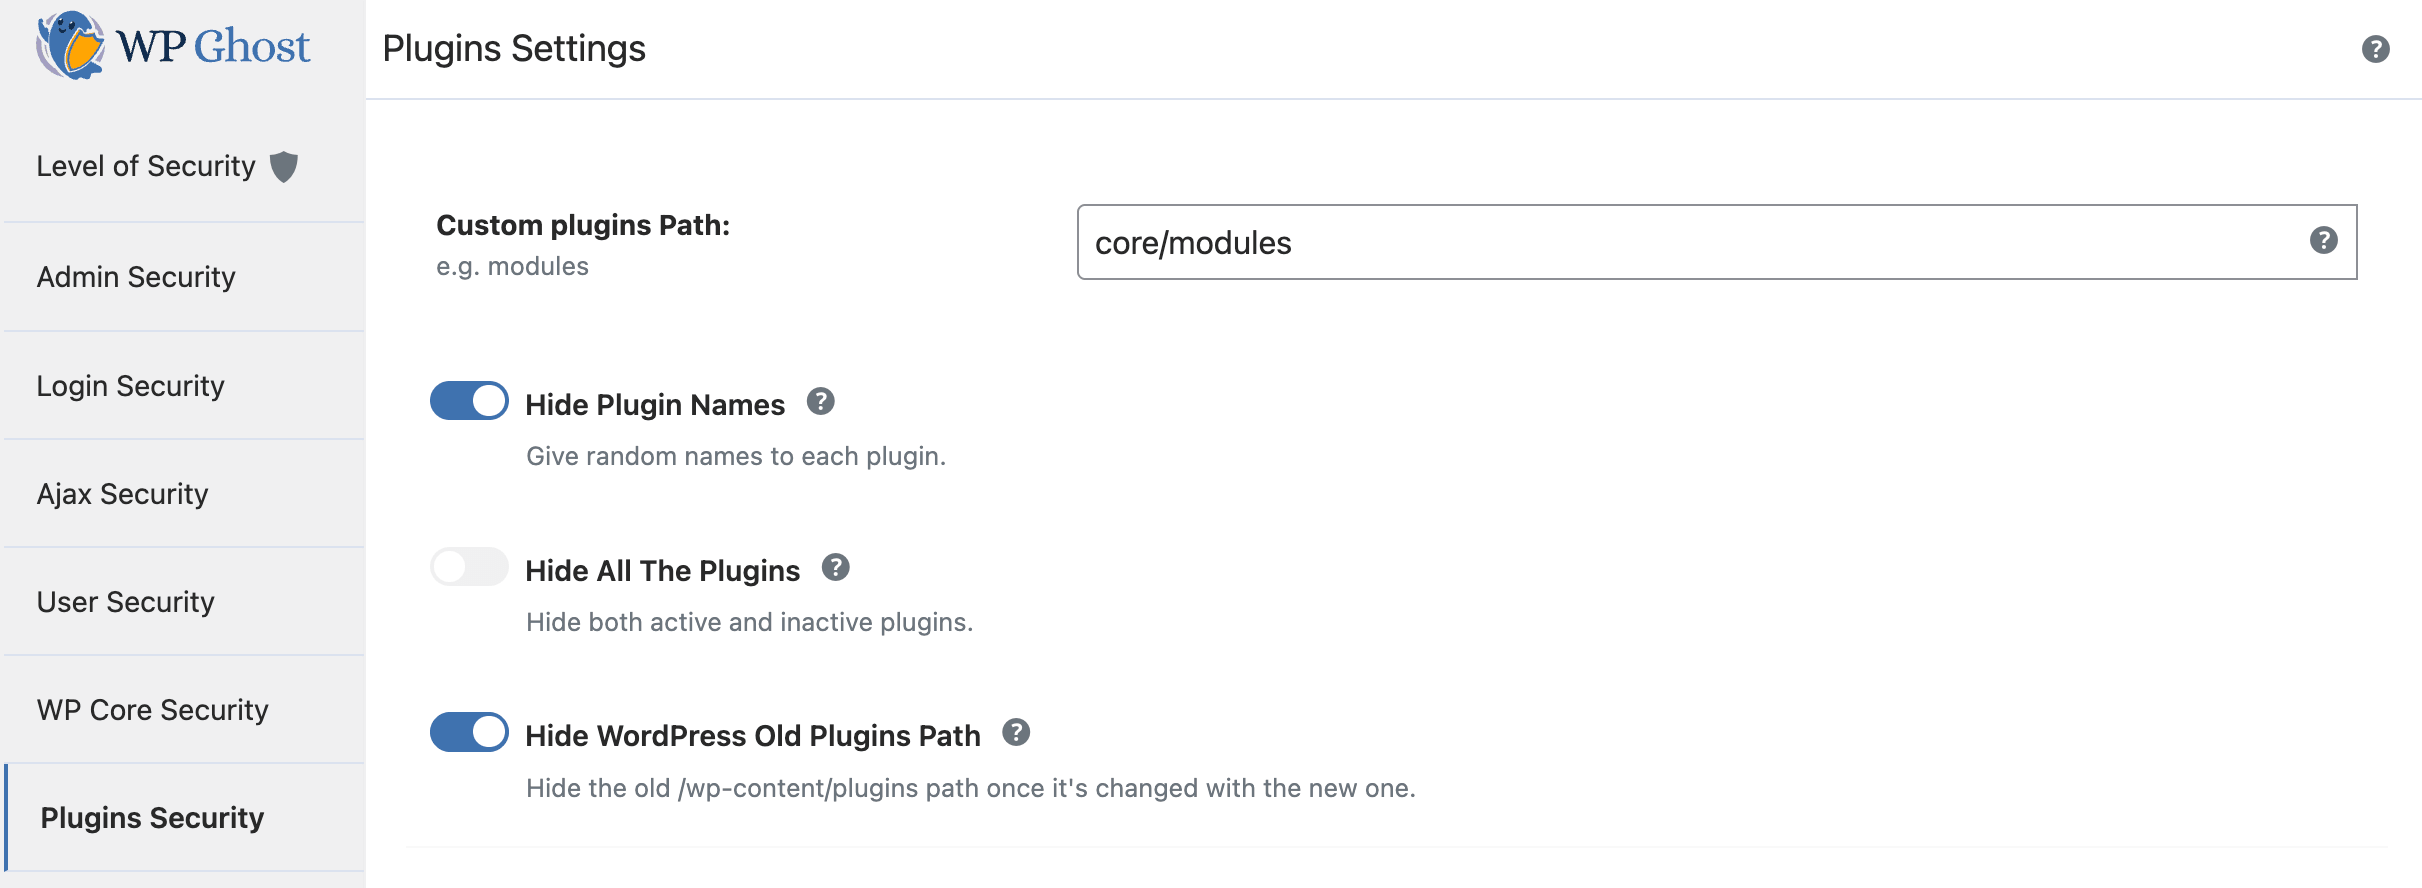
Task: Turn off Hide WordPress Old Plugins Path
Action: pos(469,731)
